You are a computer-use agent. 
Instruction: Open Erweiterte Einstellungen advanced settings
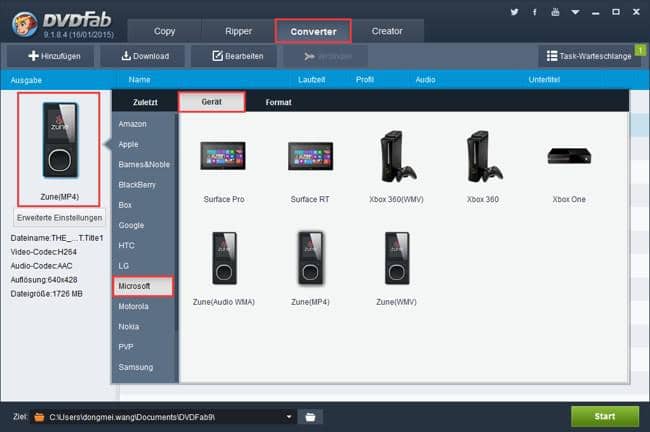click(59, 218)
